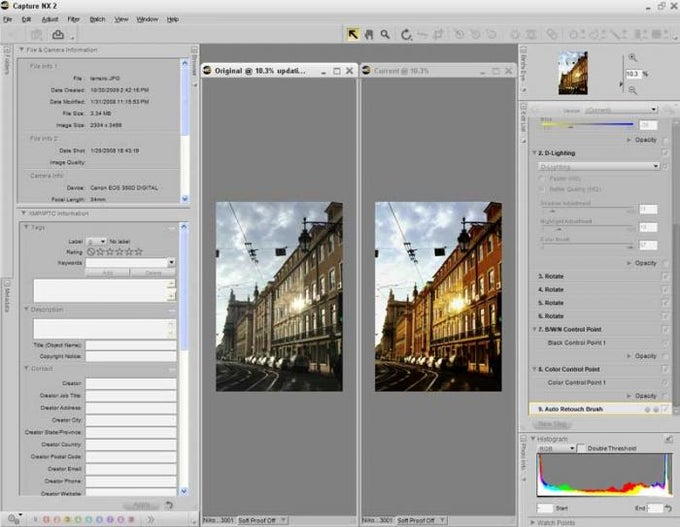
Task: Toggle the B/W/N Control Point step checkbox
Action: (665, 329)
